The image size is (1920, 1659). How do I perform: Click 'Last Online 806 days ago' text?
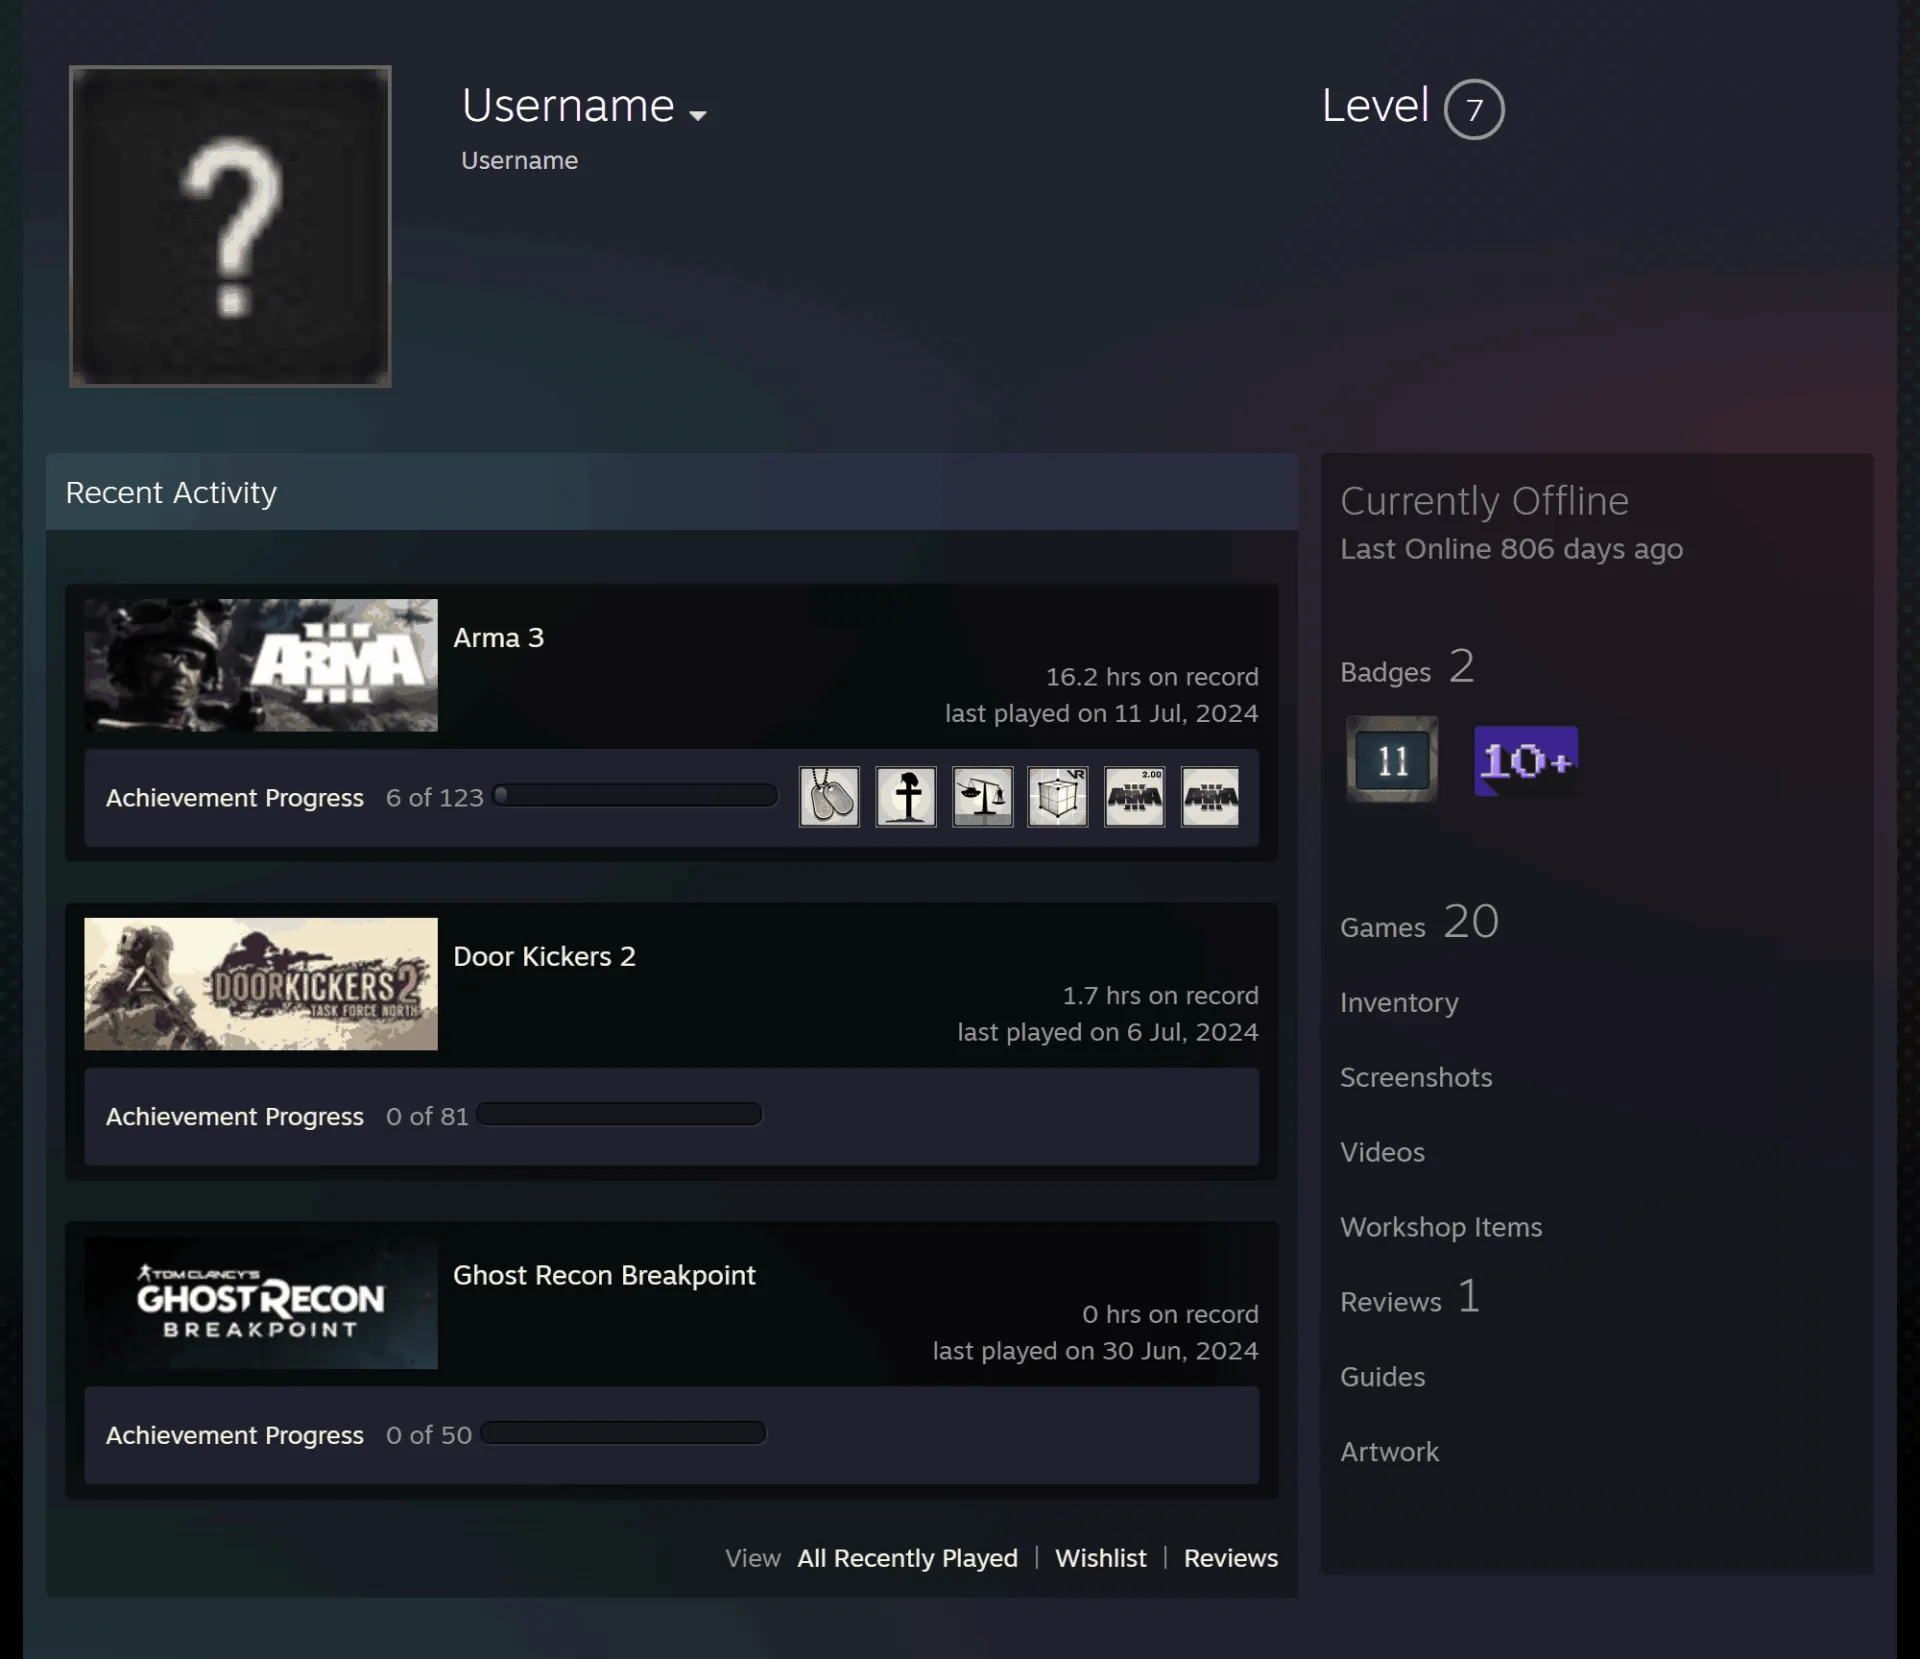[1512, 549]
